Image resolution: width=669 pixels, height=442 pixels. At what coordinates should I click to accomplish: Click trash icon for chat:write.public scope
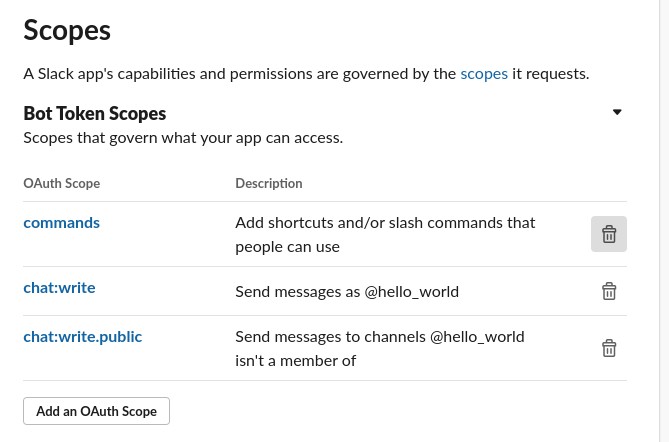(609, 348)
